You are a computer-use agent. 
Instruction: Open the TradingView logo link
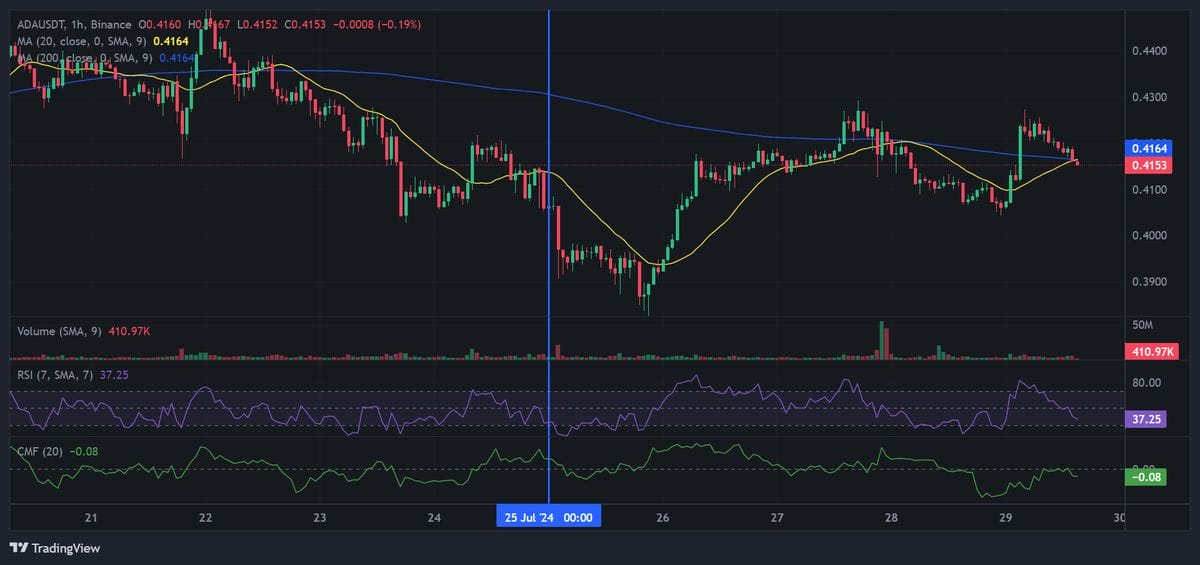[54, 547]
